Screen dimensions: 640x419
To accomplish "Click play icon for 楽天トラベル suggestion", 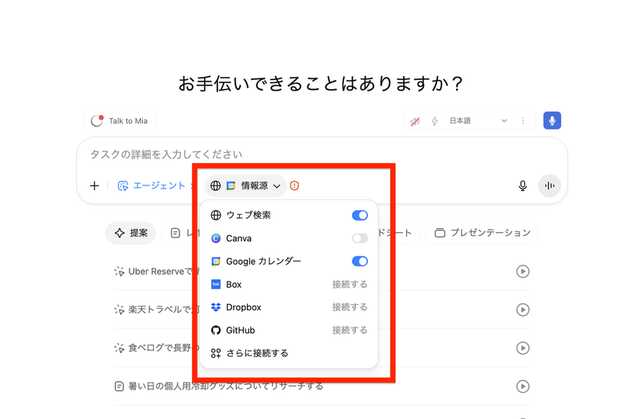I will tap(522, 310).
